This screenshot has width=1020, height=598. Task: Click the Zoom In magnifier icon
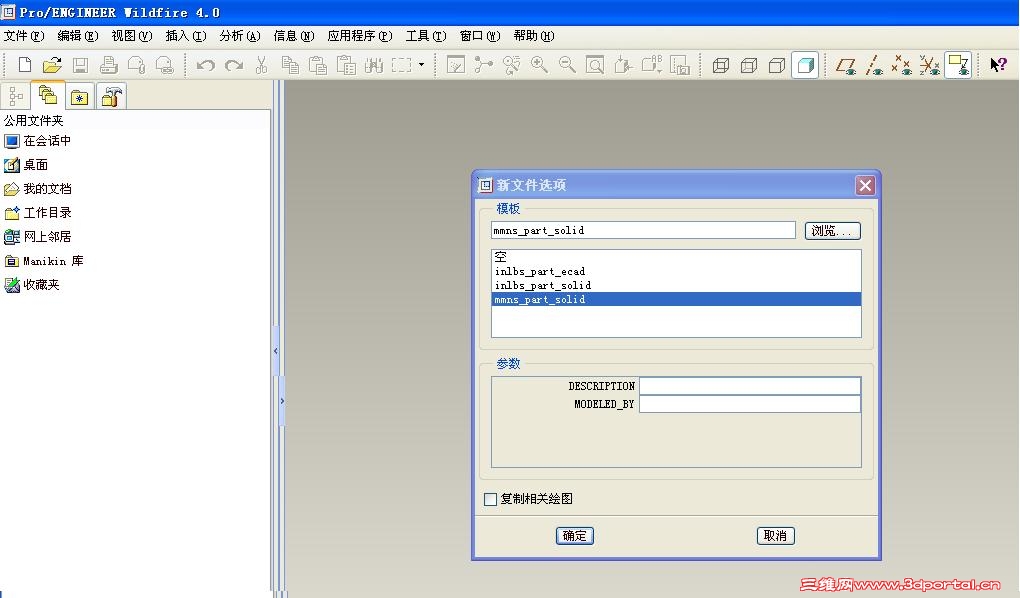coord(539,64)
